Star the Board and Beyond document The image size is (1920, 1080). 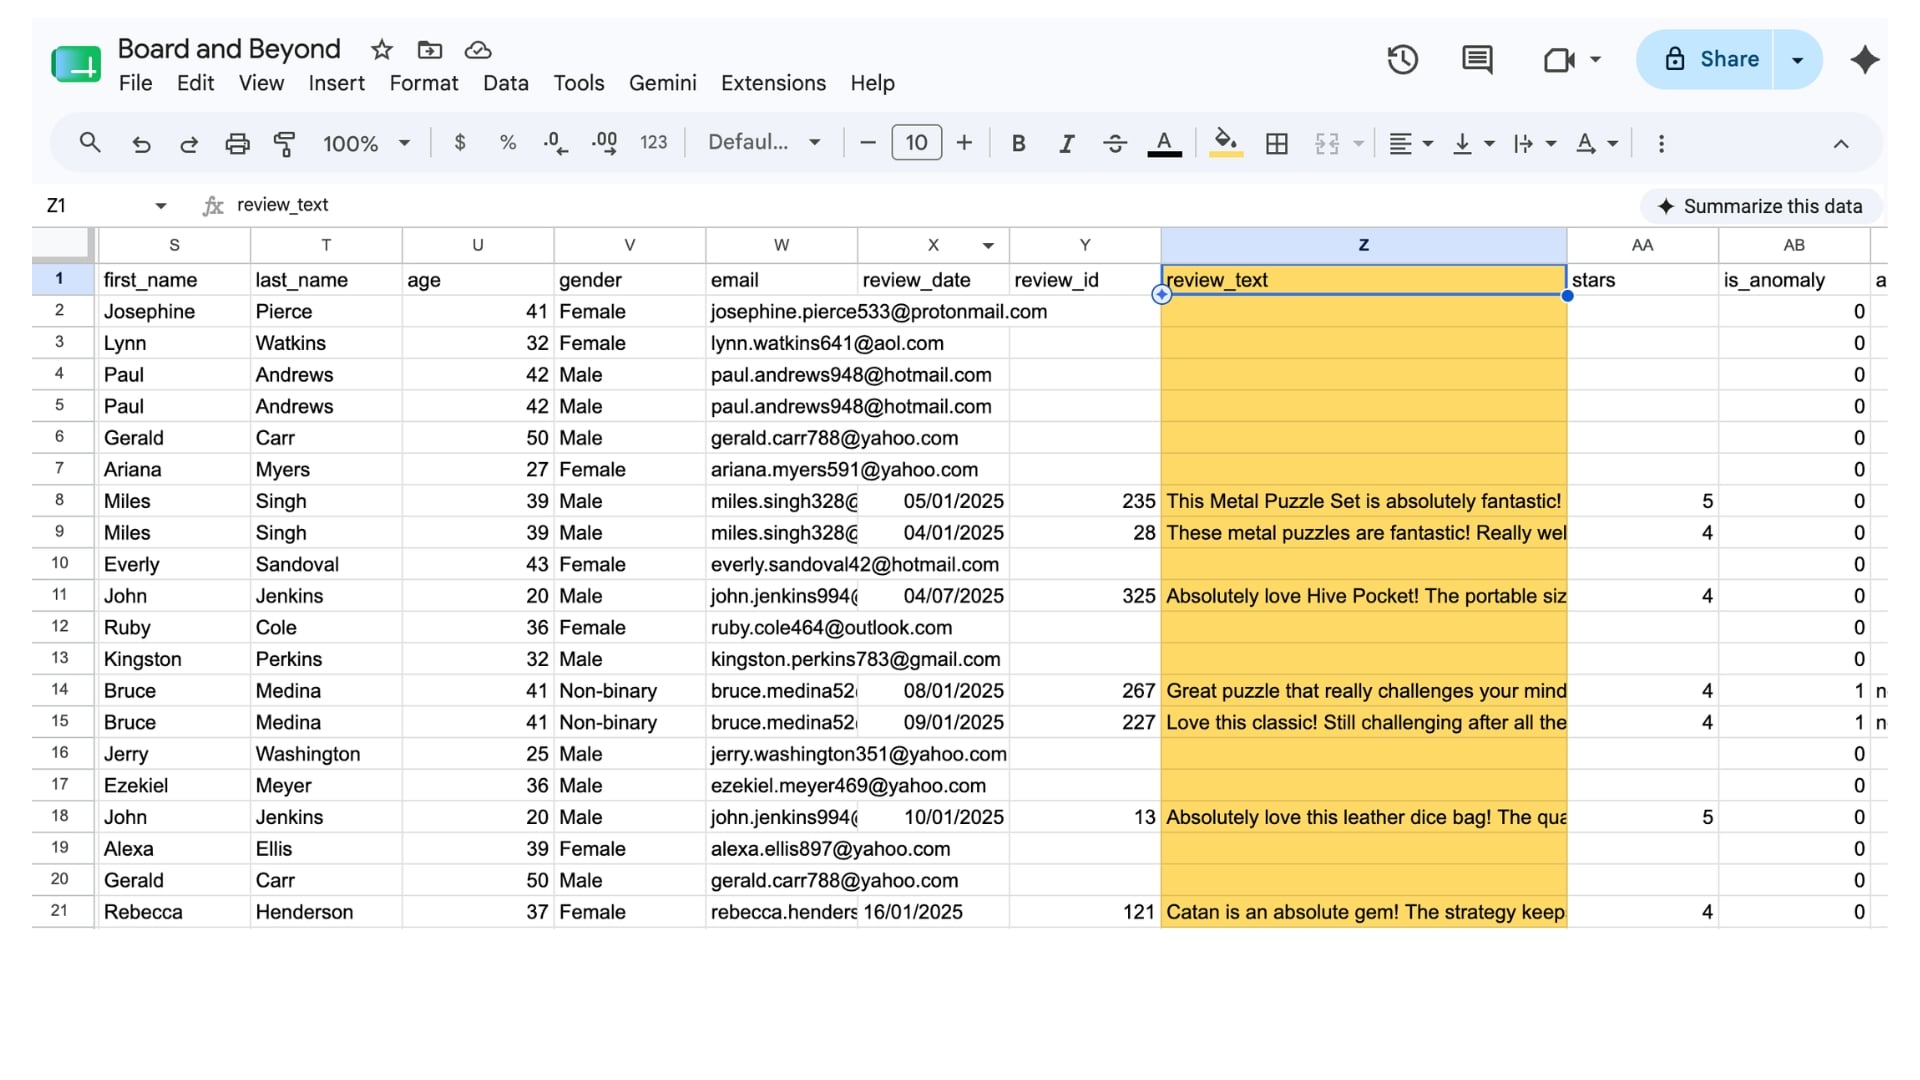[381, 49]
